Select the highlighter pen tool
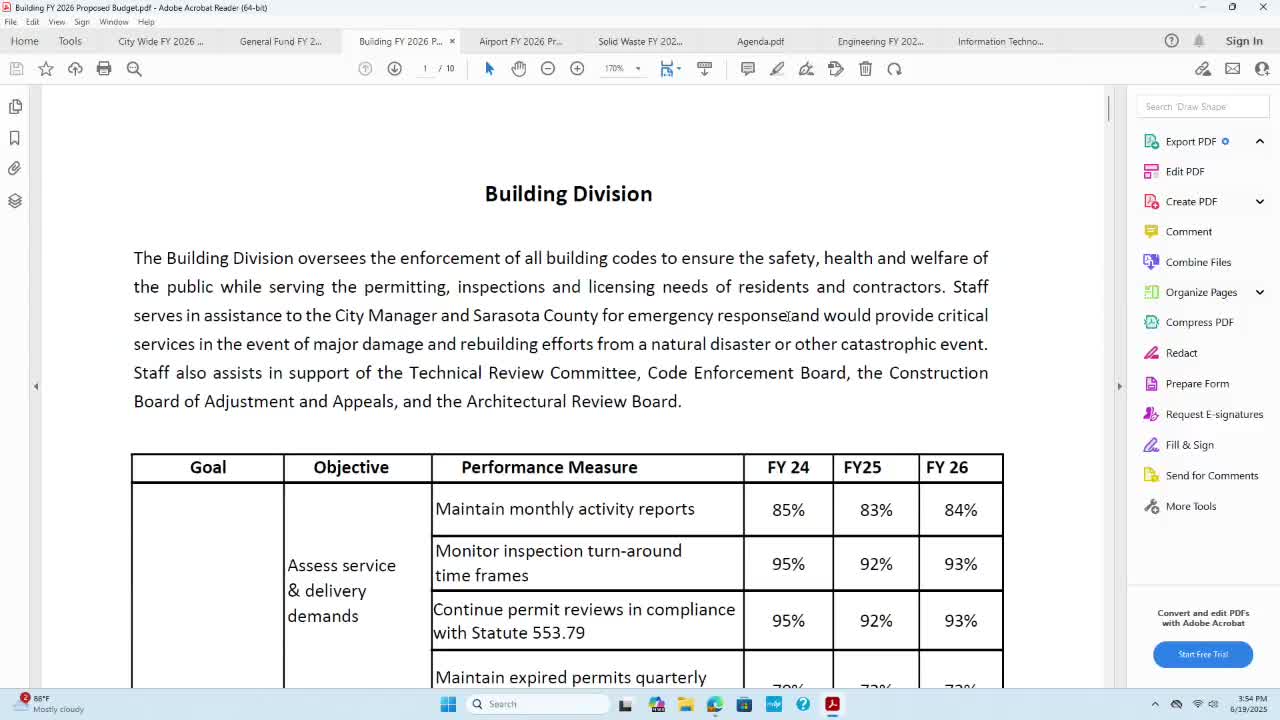1280x720 pixels. coord(777,69)
